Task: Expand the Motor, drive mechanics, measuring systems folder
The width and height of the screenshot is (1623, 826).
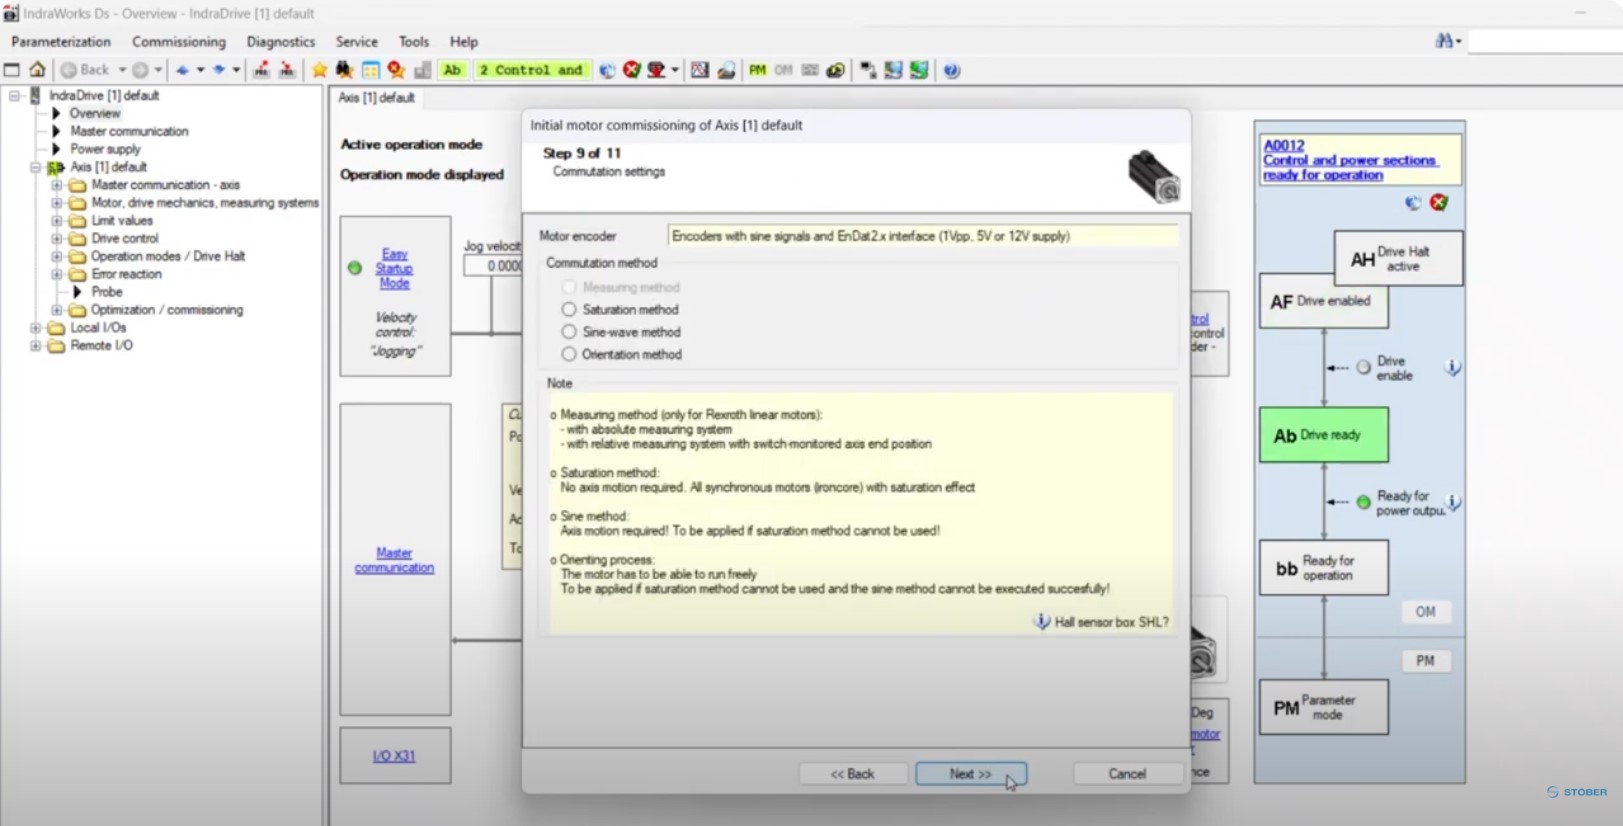Action: point(57,203)
